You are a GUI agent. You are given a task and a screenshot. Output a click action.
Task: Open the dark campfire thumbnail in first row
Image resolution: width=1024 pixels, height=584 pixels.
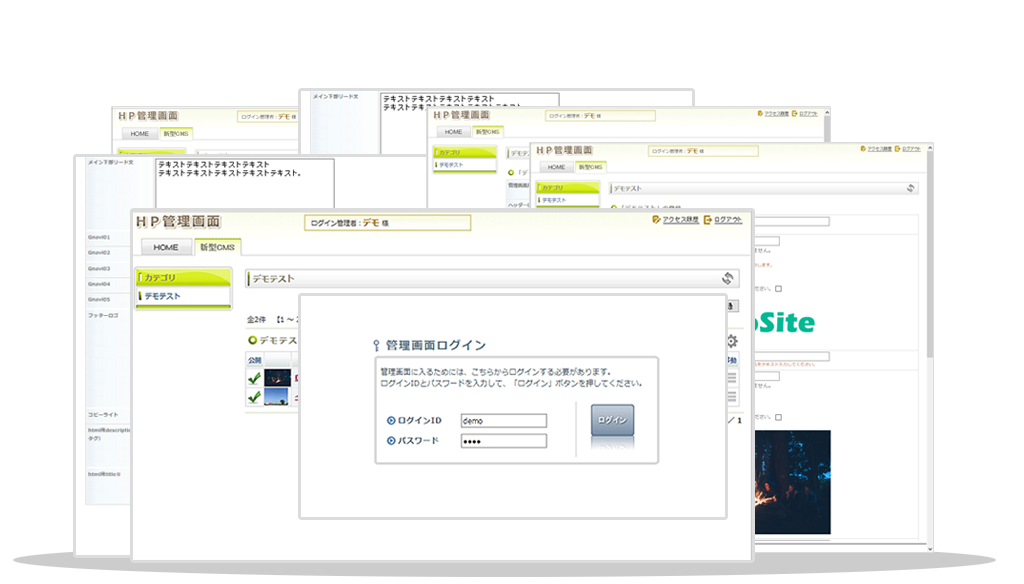(x=277, y=378)
